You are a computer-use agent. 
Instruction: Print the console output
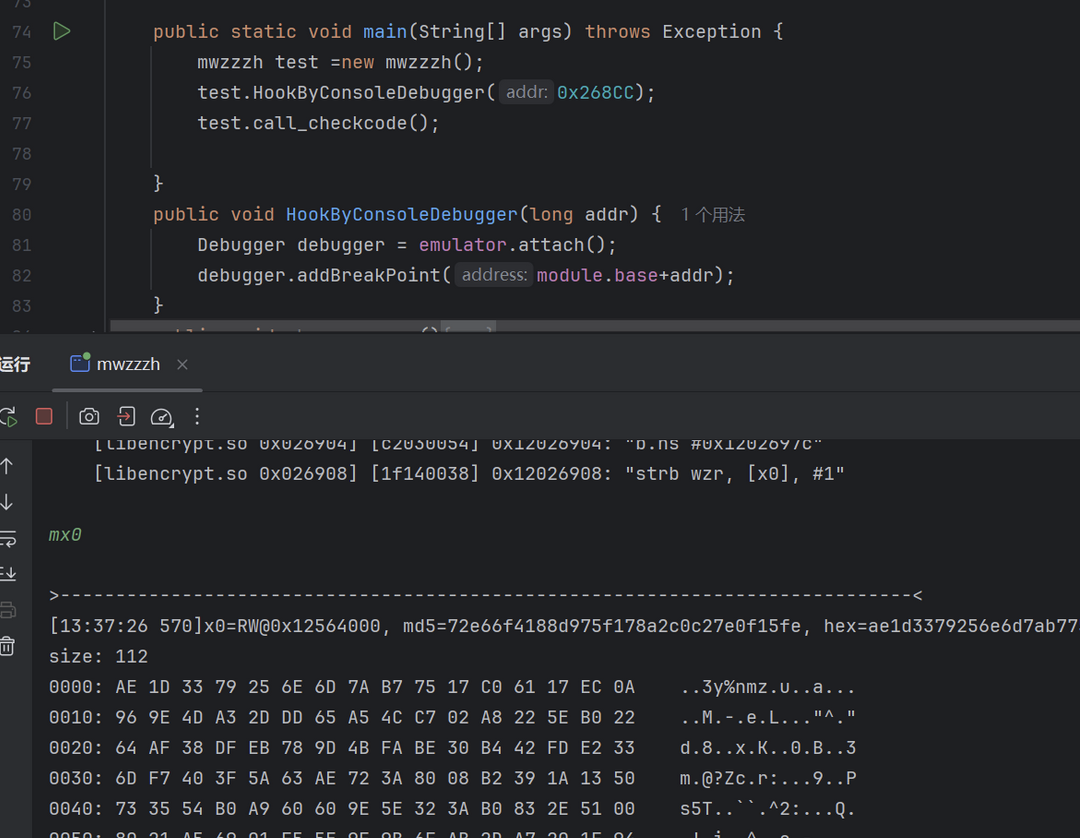click(x=8, y=610)
